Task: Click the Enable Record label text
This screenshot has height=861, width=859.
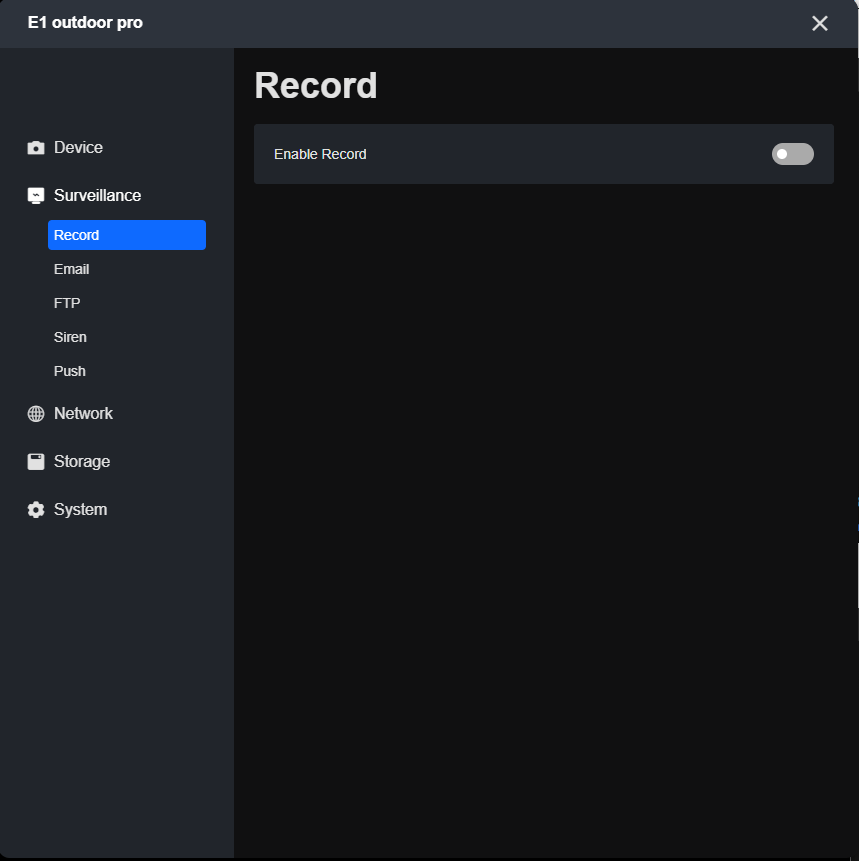Action: 320,154
